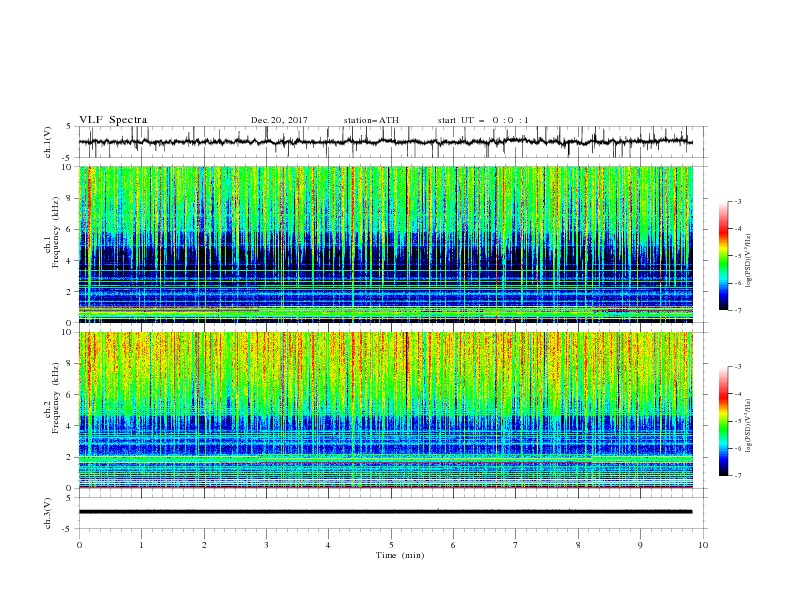Click the time axis tick label "10" at right end

703,545
